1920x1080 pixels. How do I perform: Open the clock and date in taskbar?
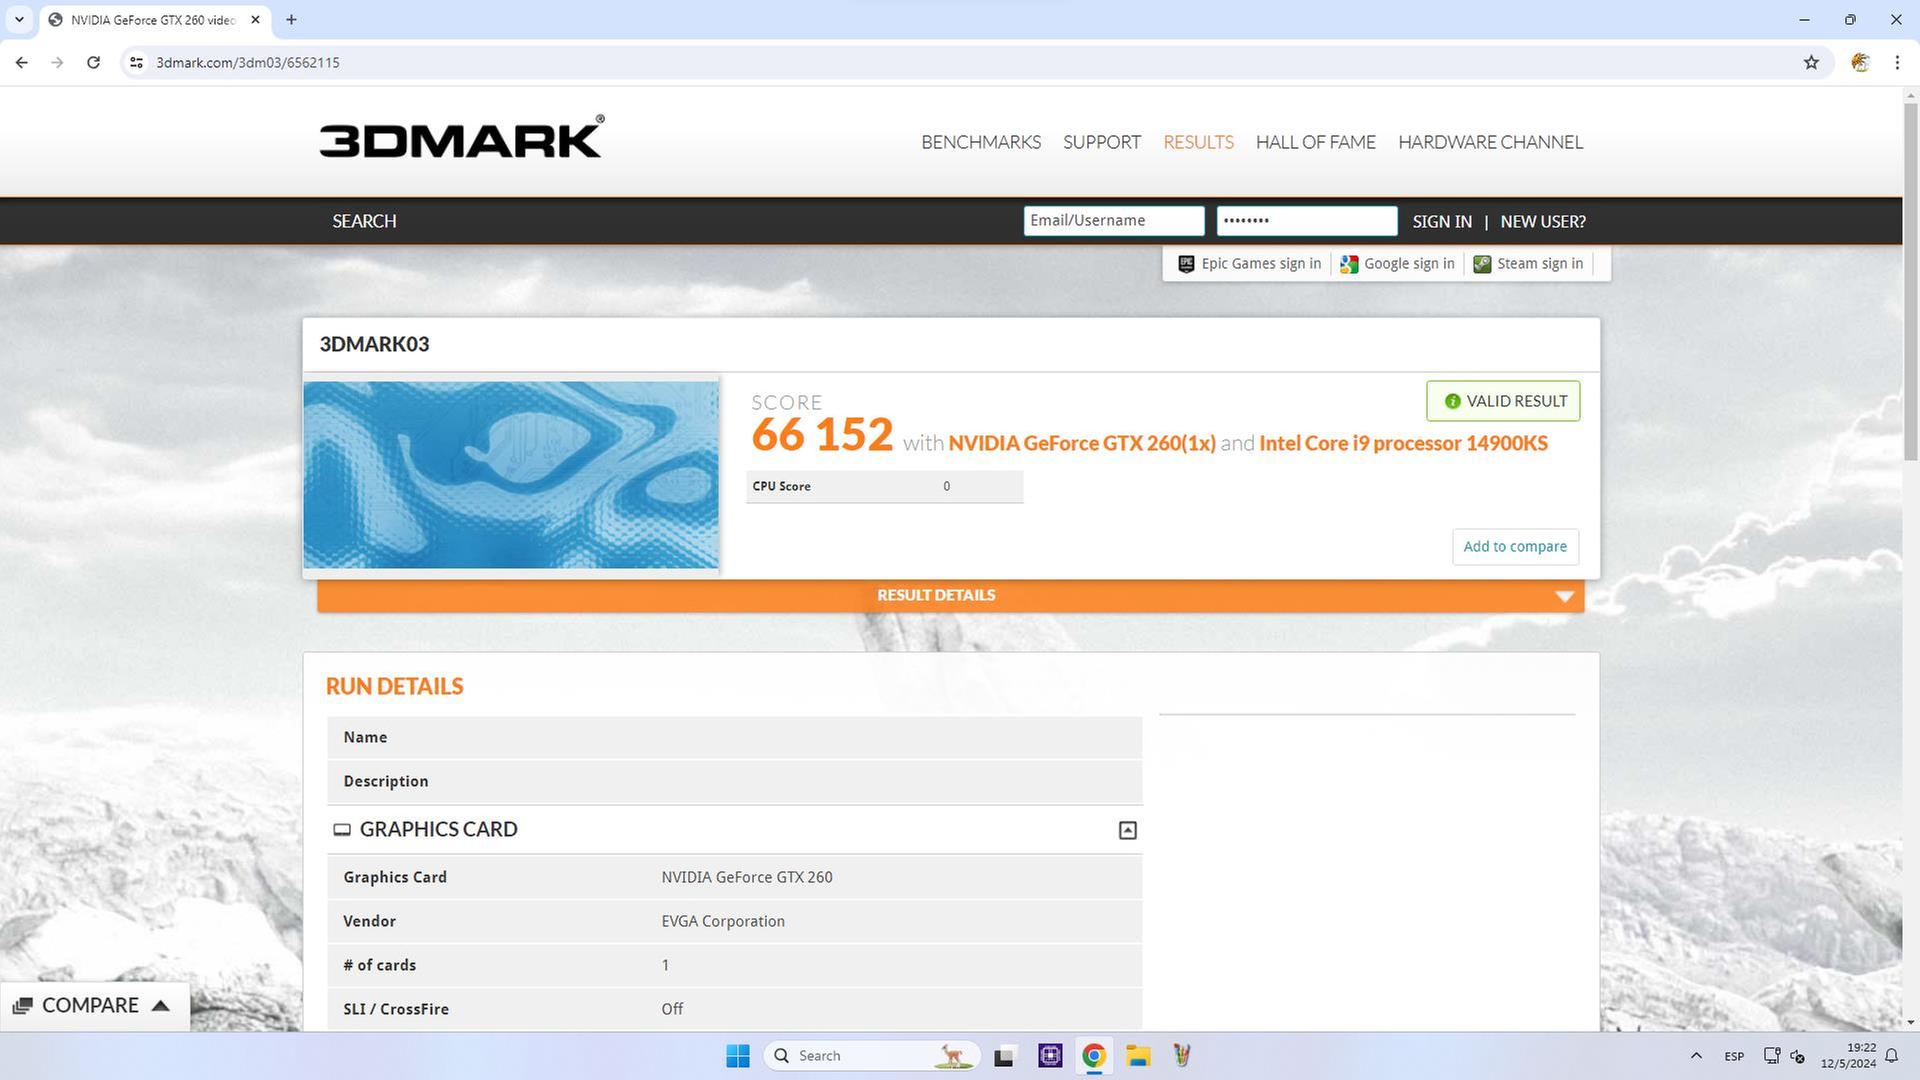click(1848, 1056)
